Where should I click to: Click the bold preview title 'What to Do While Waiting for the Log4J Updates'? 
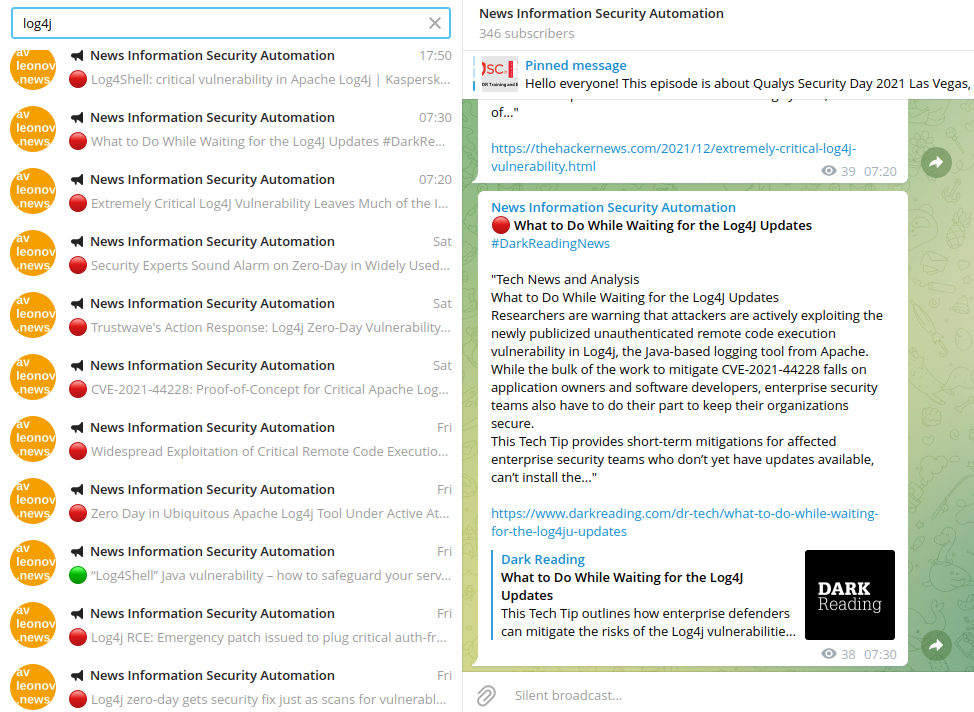pos(622,586)
